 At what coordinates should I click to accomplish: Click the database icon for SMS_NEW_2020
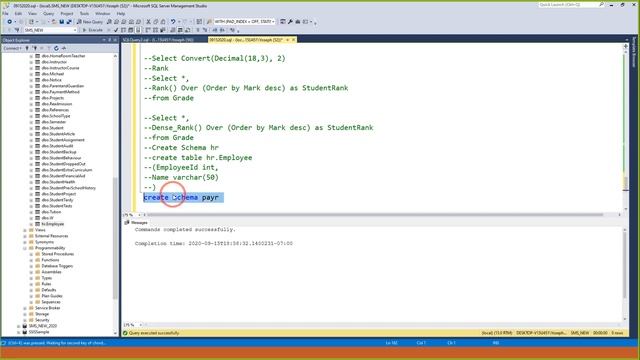click(x=24, y=326)
